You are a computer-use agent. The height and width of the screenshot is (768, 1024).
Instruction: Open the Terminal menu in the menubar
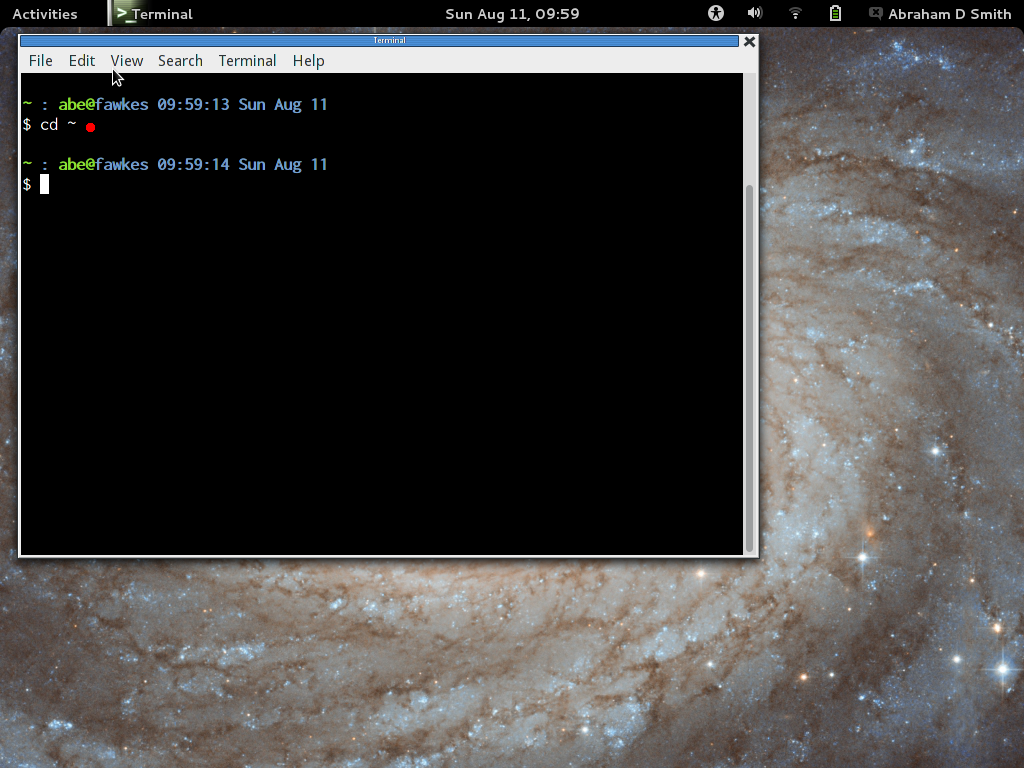(x=248, y=61)
